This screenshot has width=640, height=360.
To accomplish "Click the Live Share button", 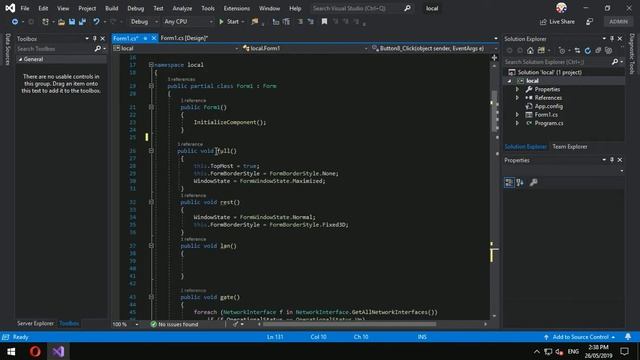I will click(x=557, y=22).
